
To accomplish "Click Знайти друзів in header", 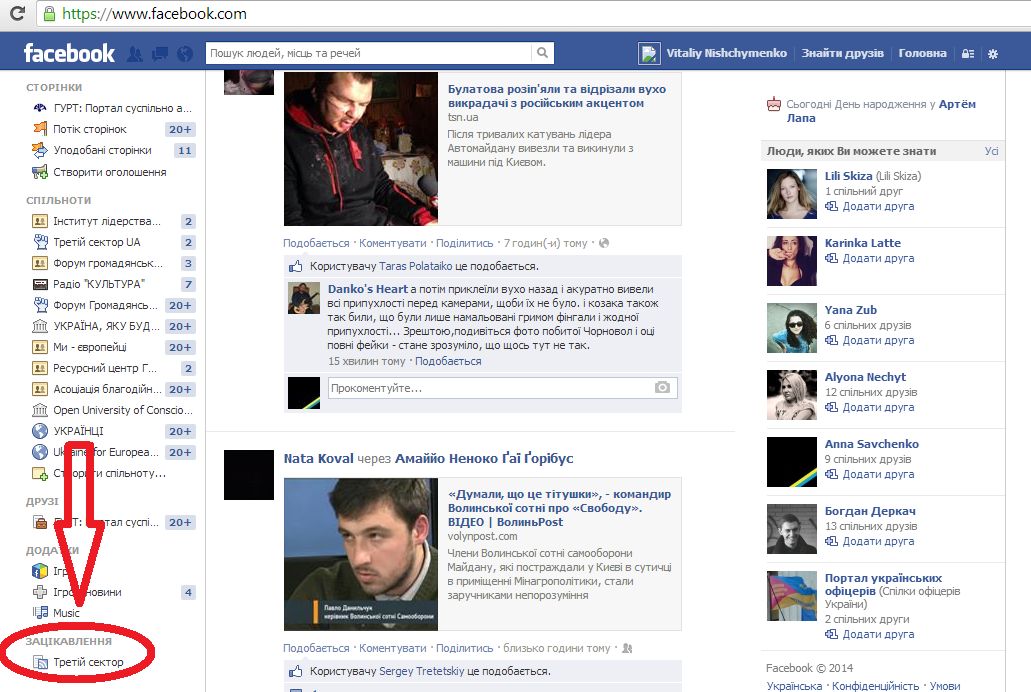I will click(842, 53).
